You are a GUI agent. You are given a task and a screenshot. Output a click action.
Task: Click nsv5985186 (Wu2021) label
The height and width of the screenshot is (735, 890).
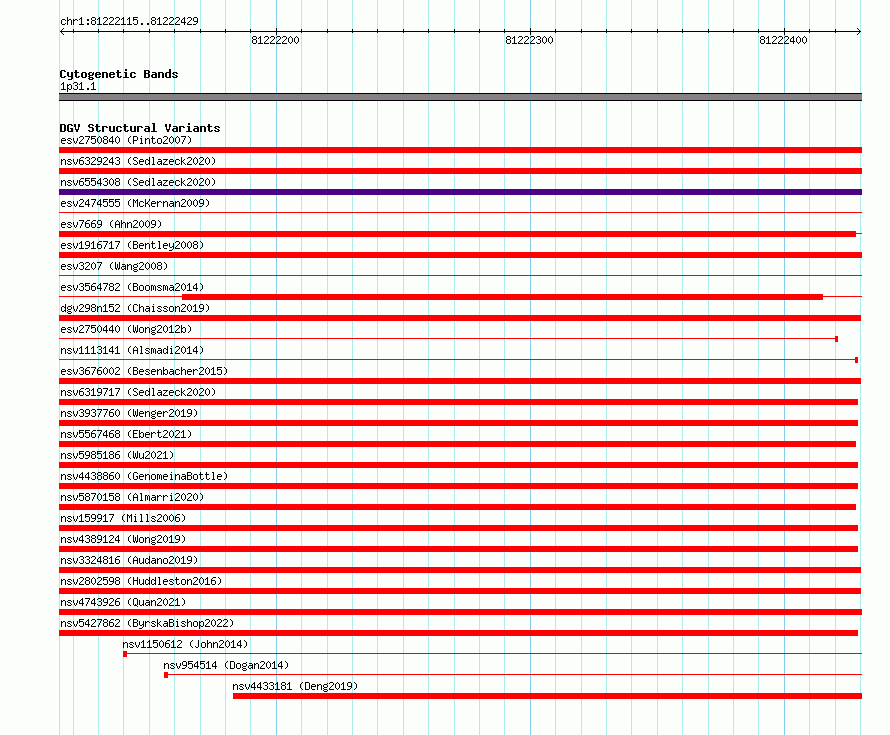[117, 455]
